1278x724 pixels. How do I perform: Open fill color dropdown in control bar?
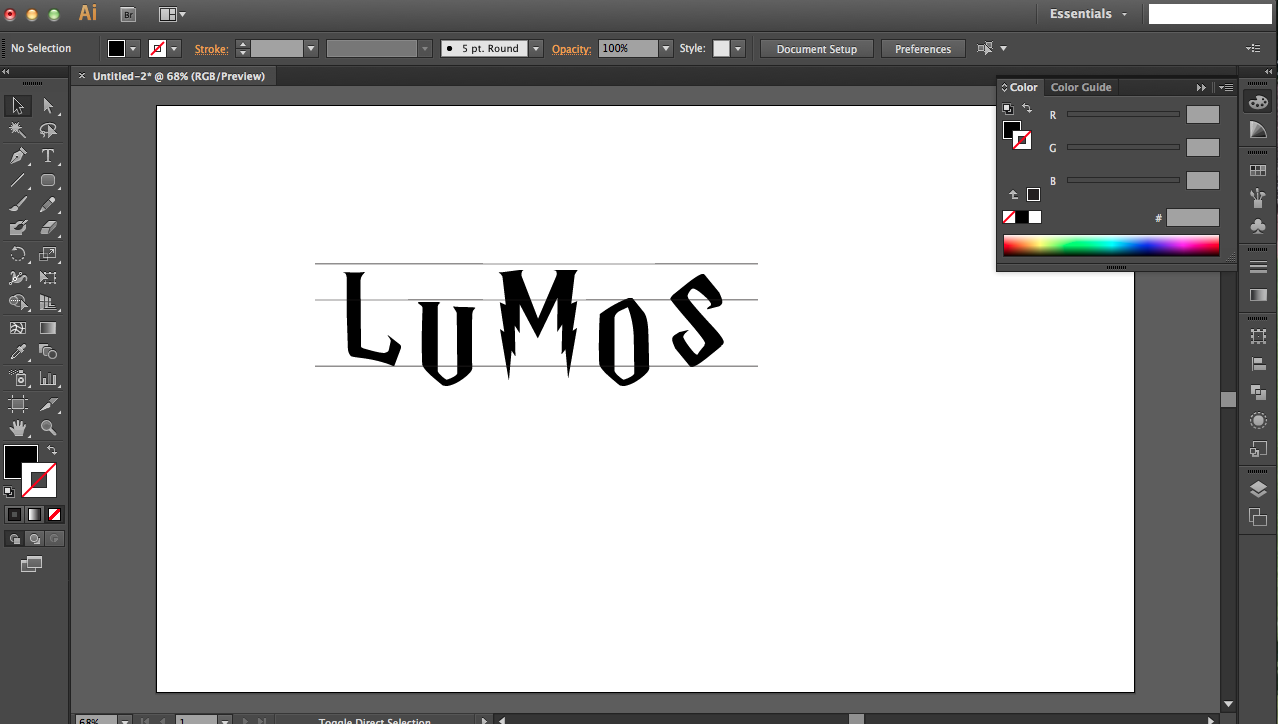click(133, 48)
